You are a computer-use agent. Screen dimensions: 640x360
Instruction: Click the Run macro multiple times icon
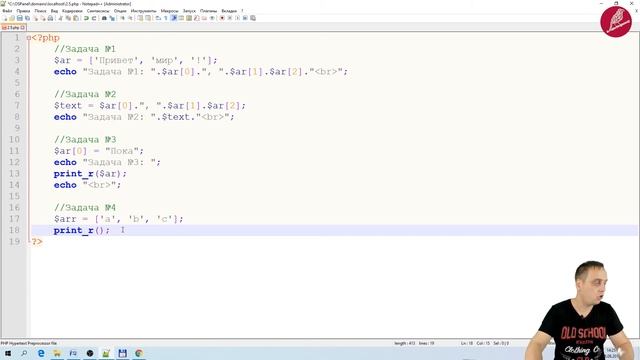click(245, 18)
